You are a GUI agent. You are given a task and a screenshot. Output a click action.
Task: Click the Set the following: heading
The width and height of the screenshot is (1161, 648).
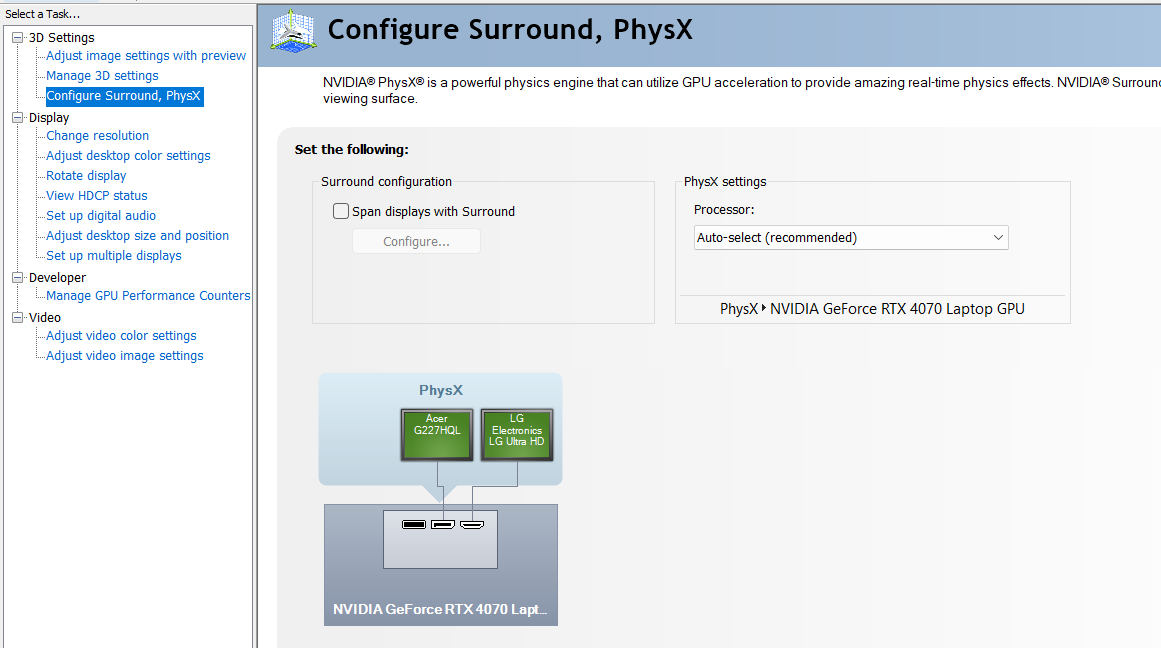pos(352,150)
